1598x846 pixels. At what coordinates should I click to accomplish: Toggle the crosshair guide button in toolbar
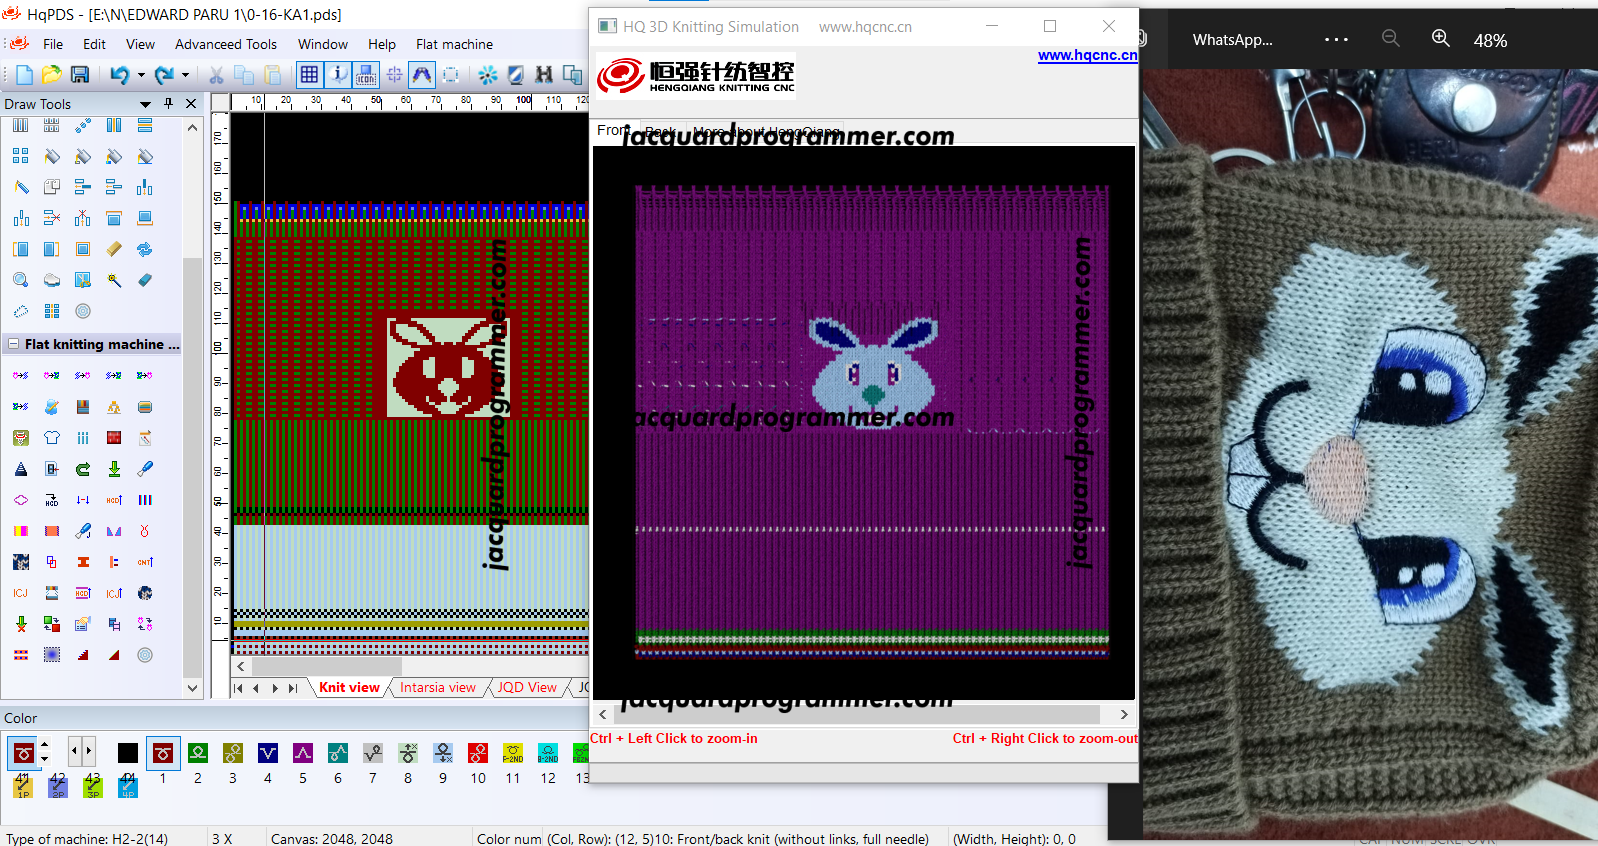(x=394, y=74)
